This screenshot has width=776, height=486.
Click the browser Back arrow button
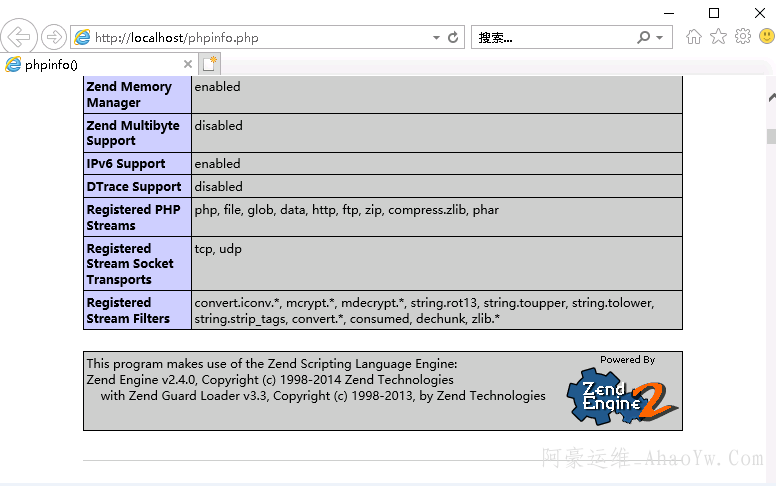(x=19, y=37)
